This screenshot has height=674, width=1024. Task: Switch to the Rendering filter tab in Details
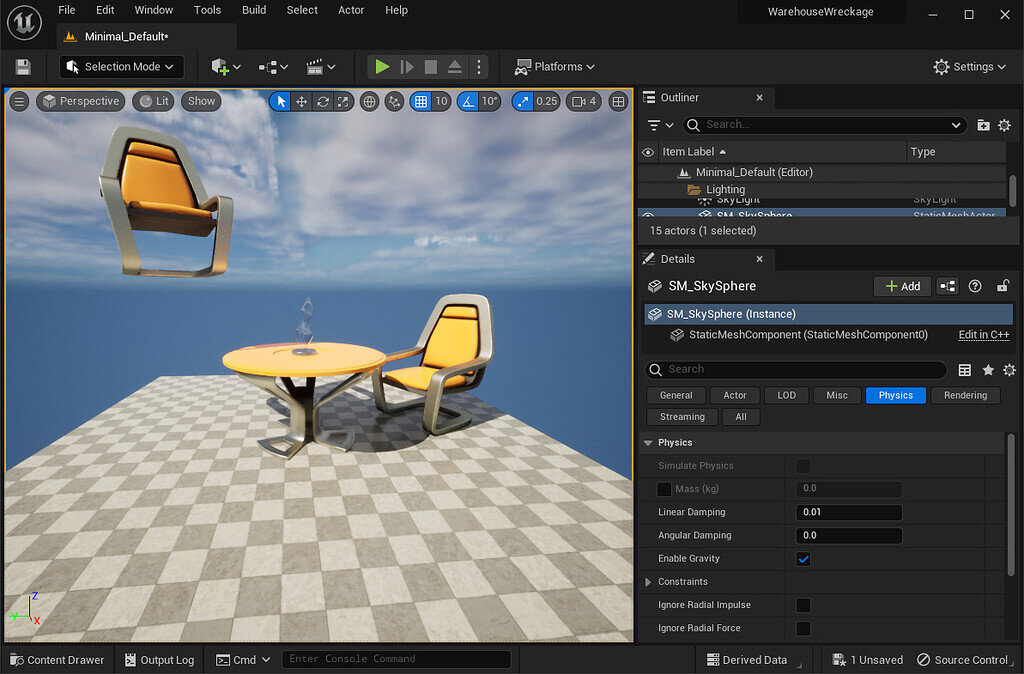click(x=965, y=395)
